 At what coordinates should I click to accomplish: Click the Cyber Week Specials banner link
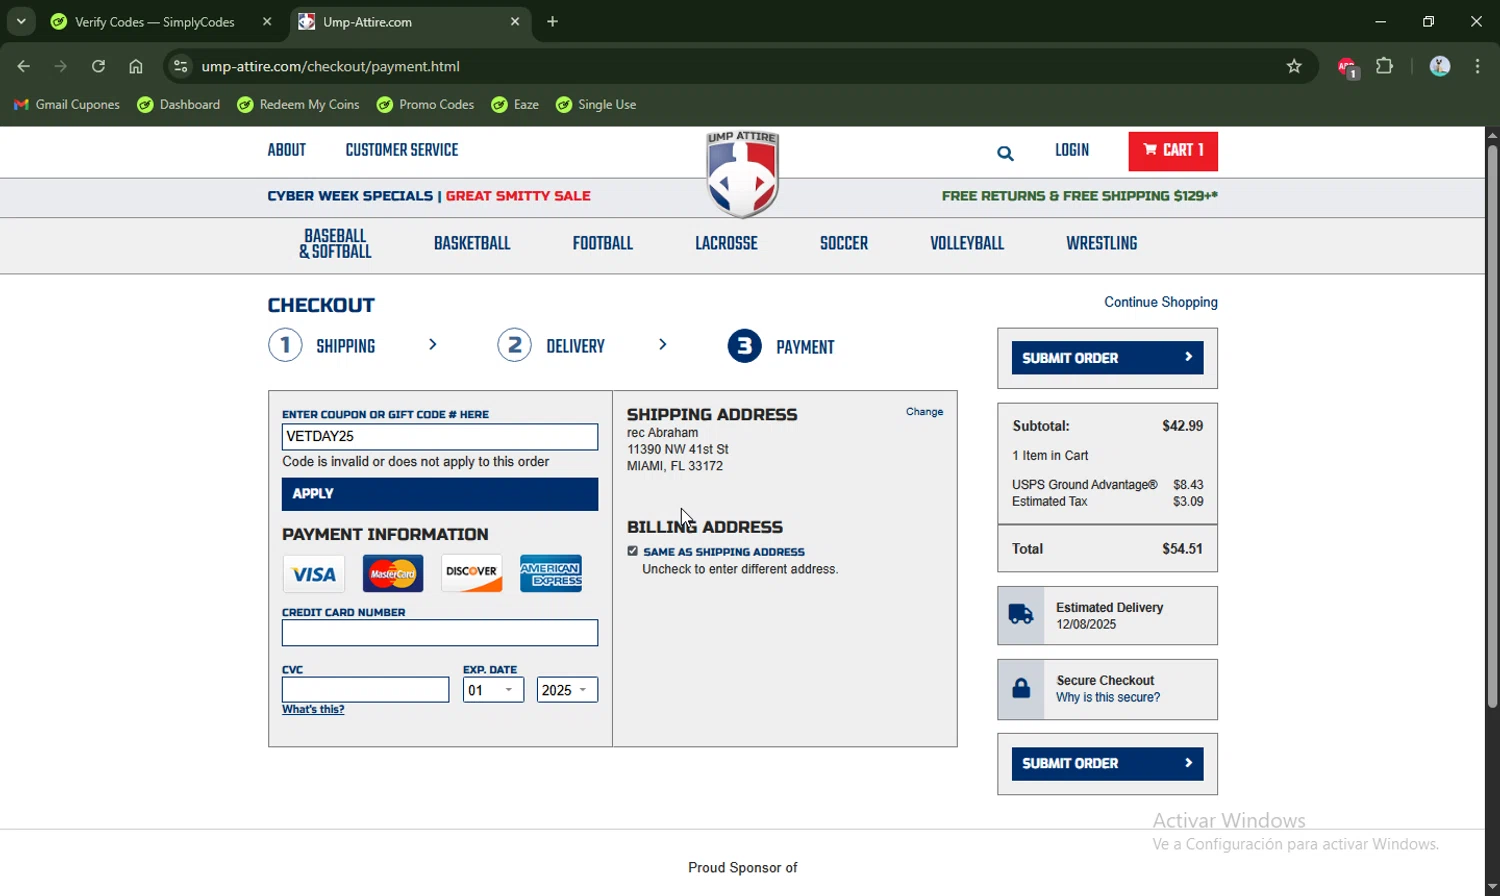(350, 196)
